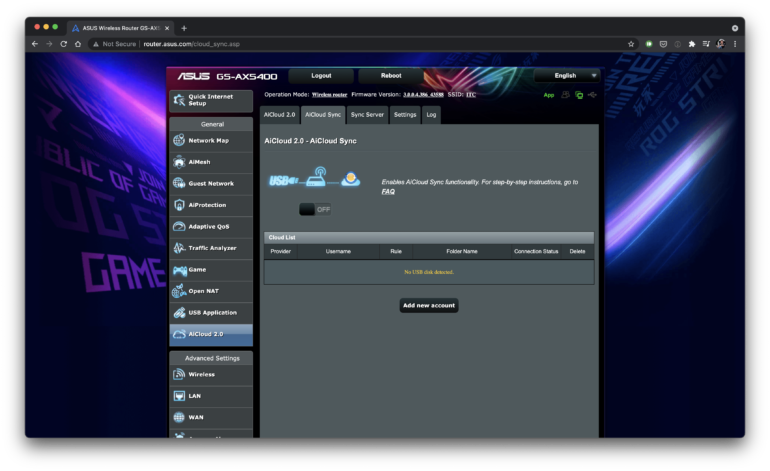
Task: Open the Settings tab
Action: pos(405,115)
